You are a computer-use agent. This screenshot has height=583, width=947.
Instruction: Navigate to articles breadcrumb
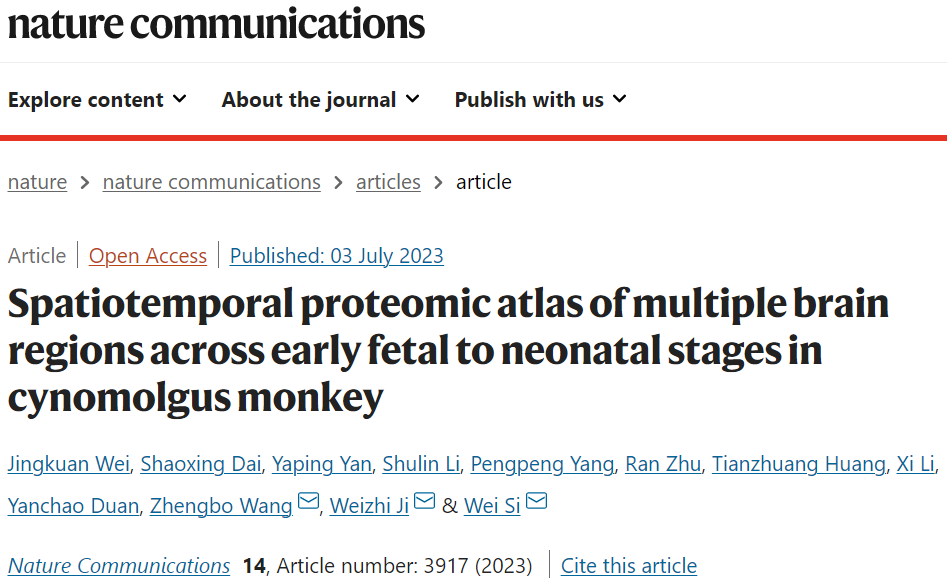pyautogui.click(x=388, y=182)
